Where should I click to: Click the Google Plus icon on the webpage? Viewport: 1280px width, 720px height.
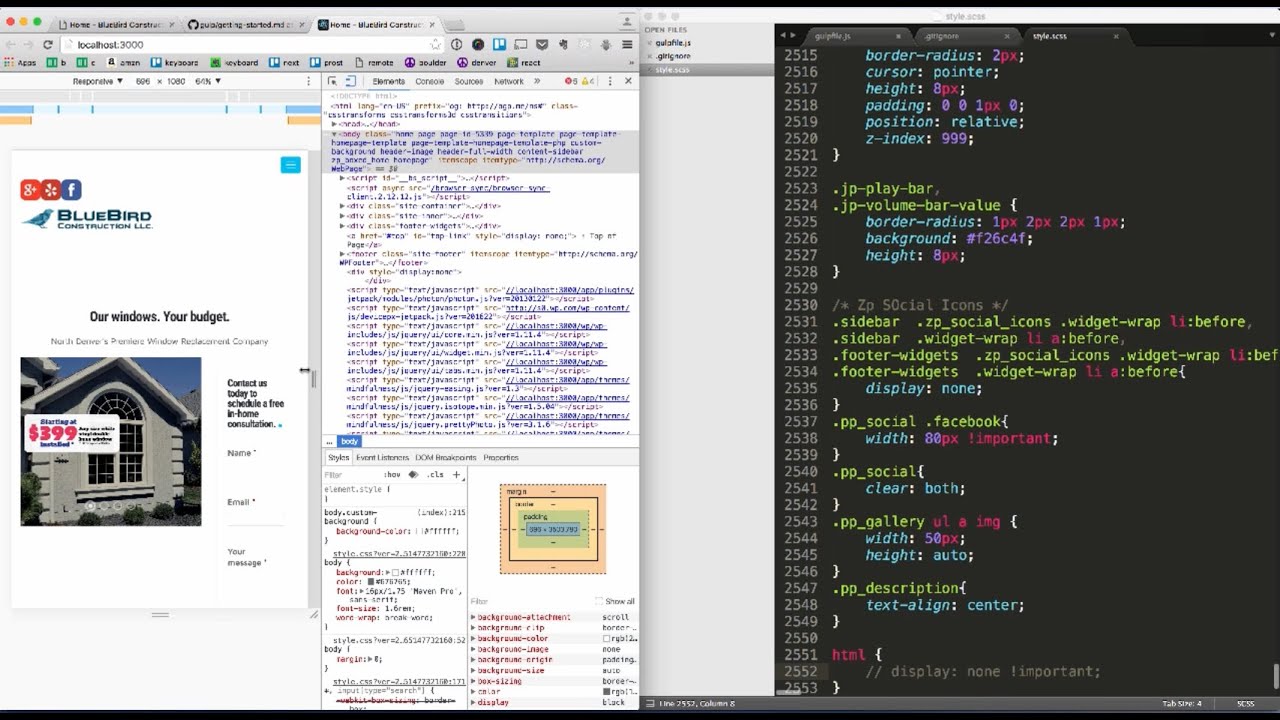(x=30, y=190)
